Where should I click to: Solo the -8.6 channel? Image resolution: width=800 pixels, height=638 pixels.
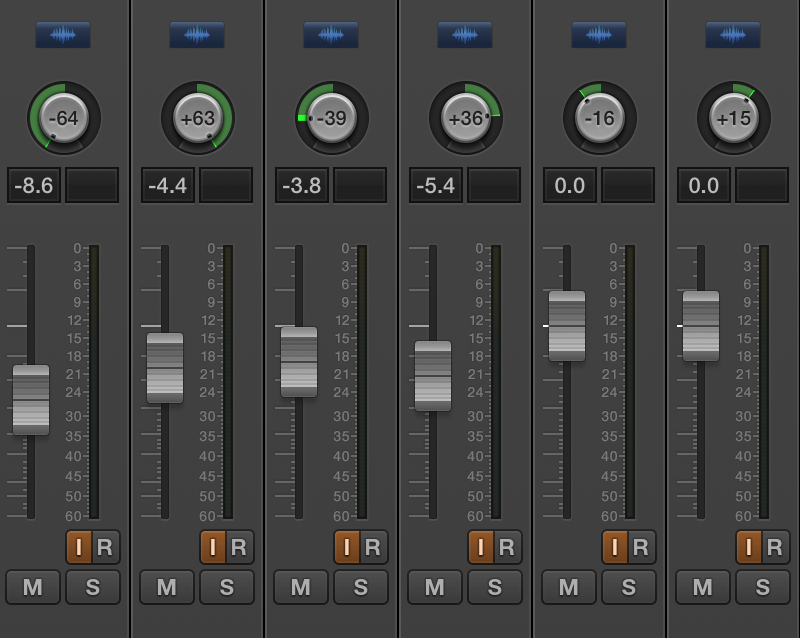pos(93,587)
